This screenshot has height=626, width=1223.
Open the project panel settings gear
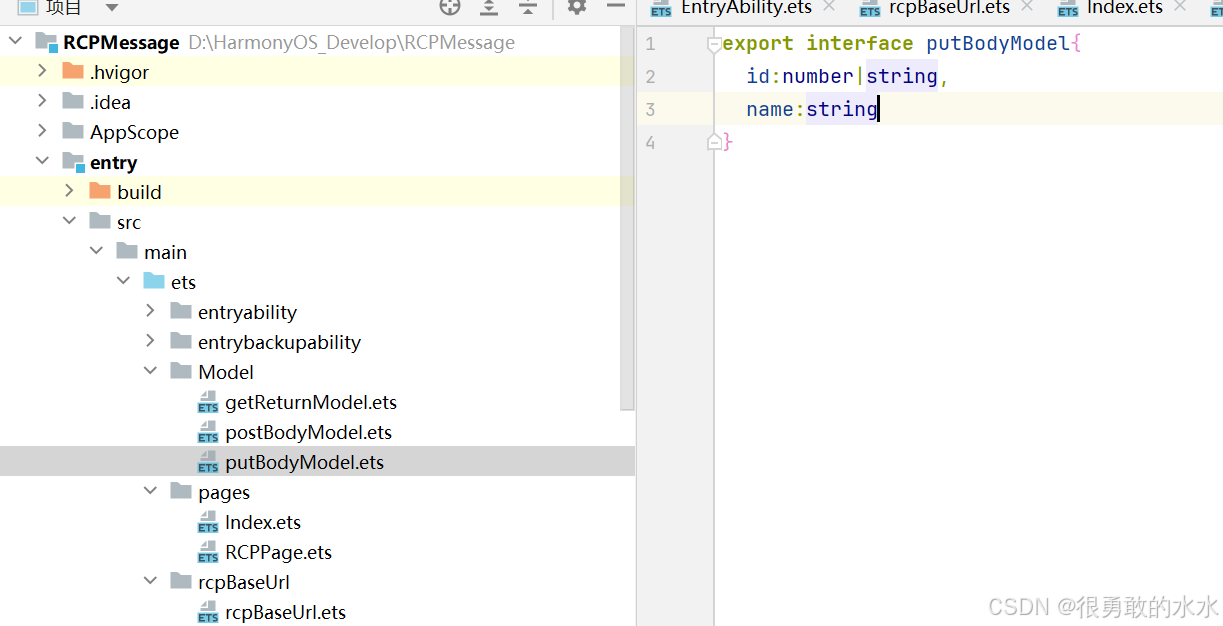(577, 7)
